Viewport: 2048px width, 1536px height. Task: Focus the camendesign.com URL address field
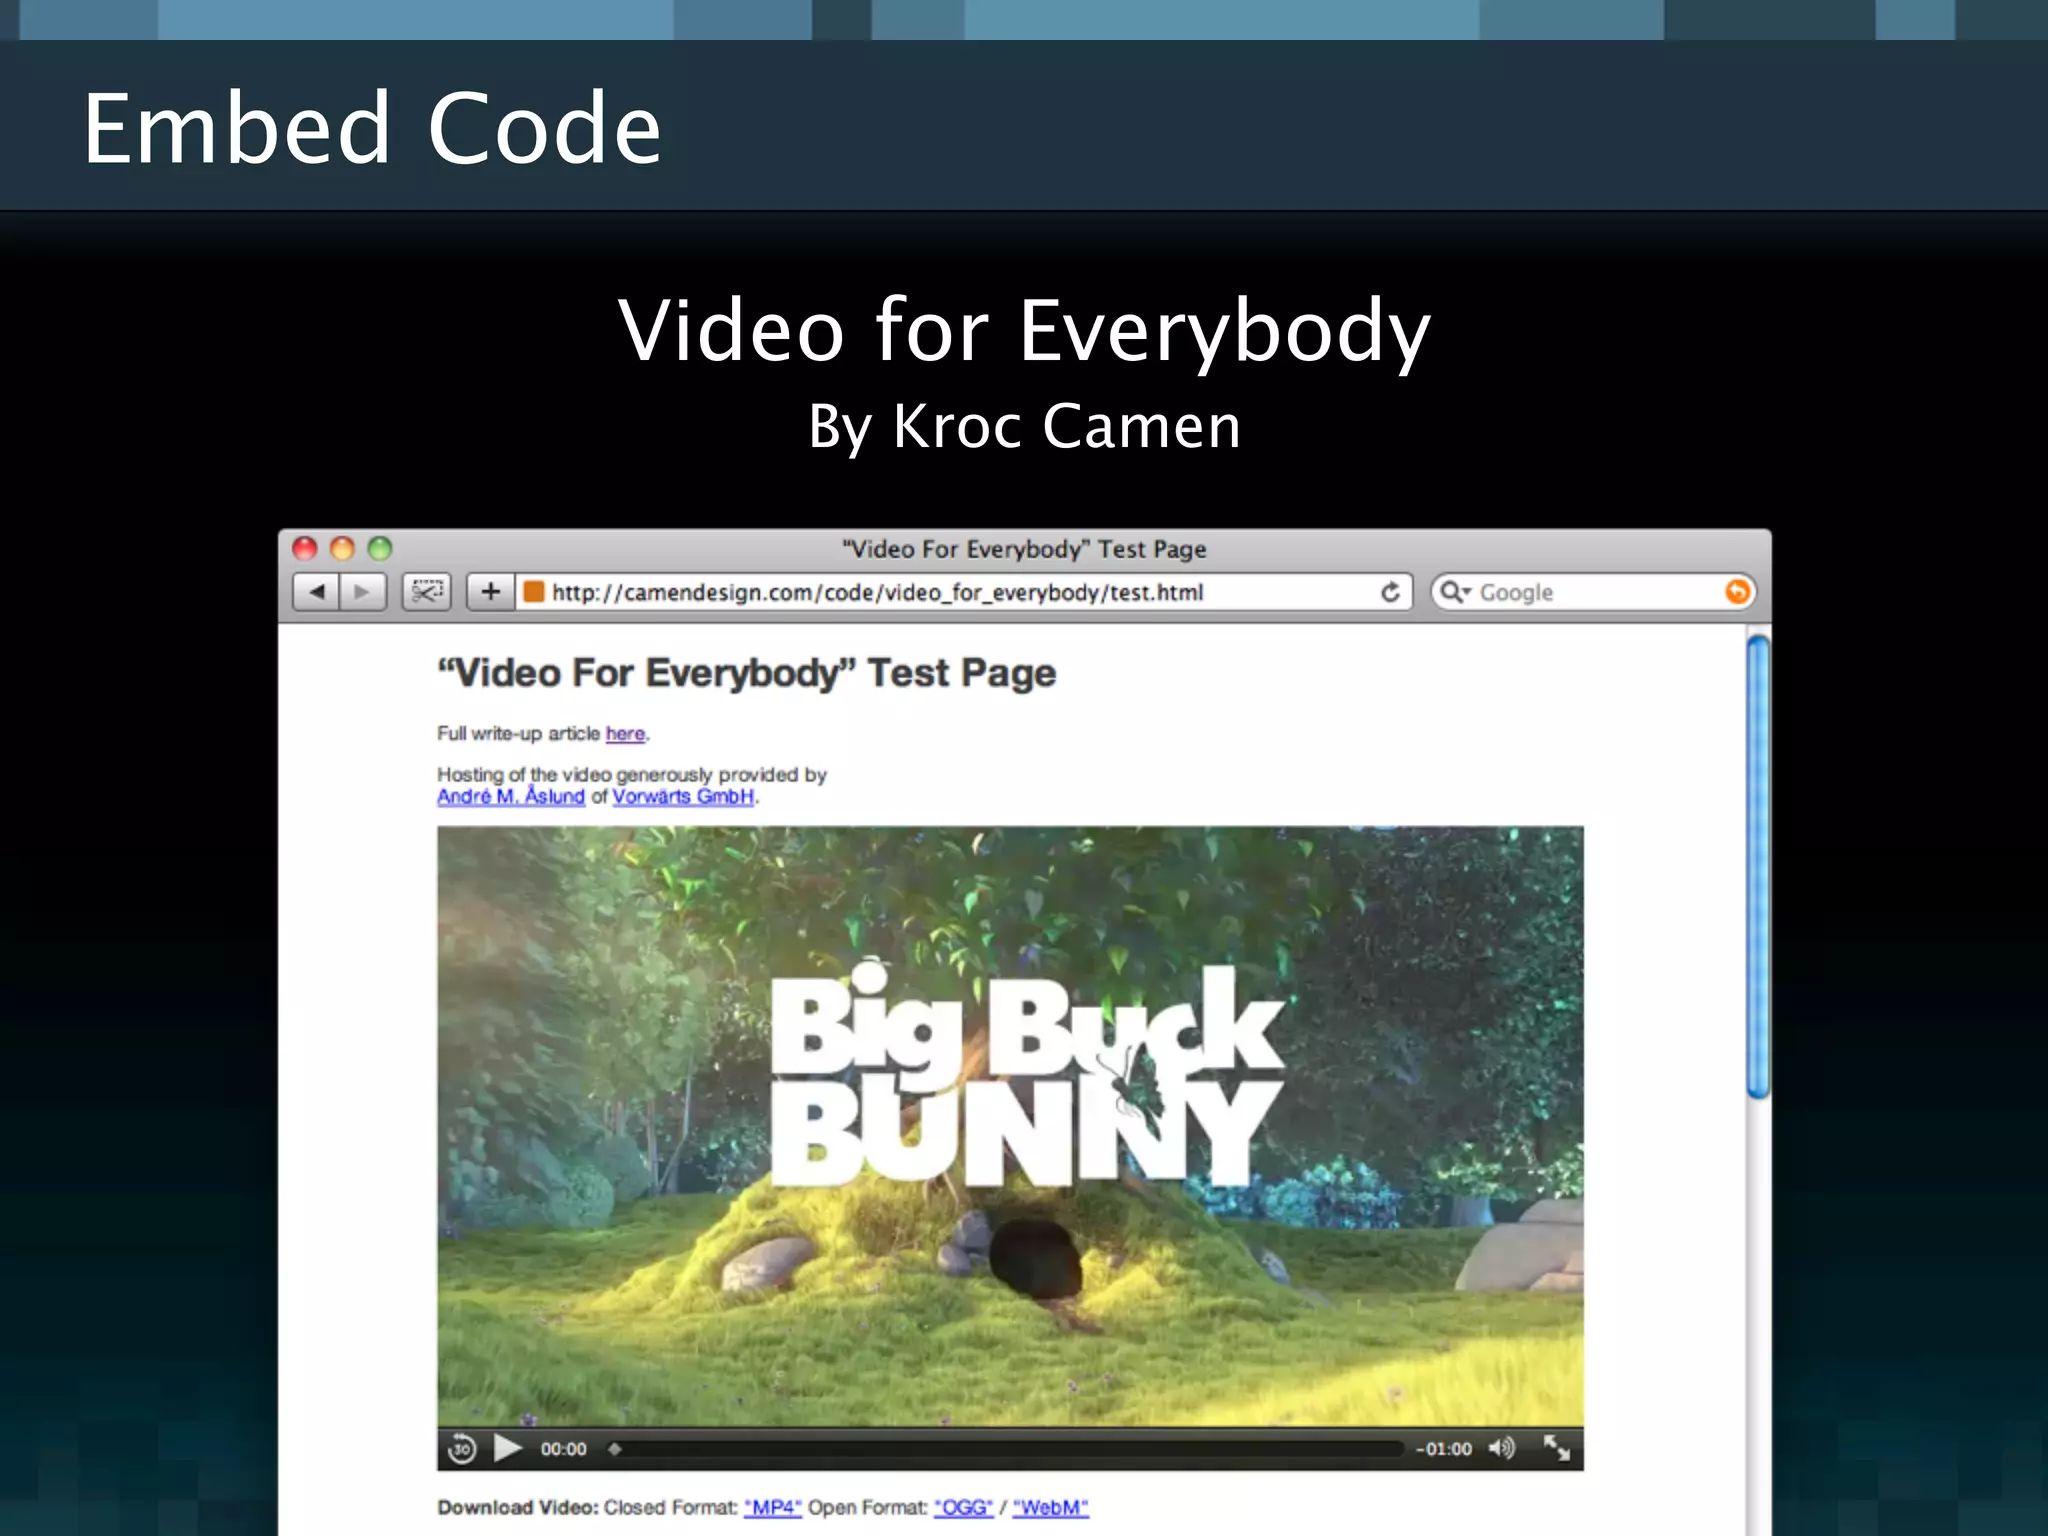click(964, 592)
